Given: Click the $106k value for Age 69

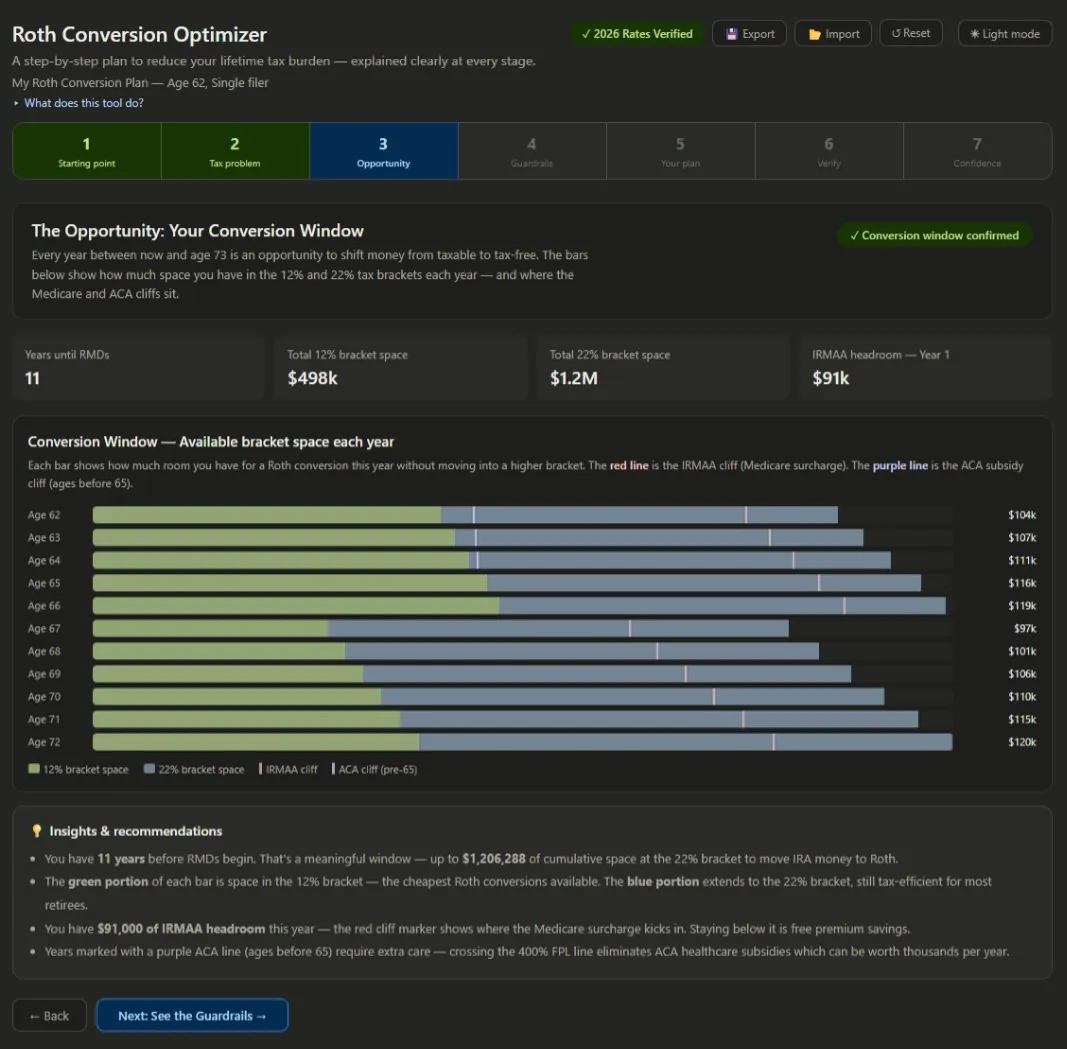Looking at the screenshot, I should click(1021, 673).
